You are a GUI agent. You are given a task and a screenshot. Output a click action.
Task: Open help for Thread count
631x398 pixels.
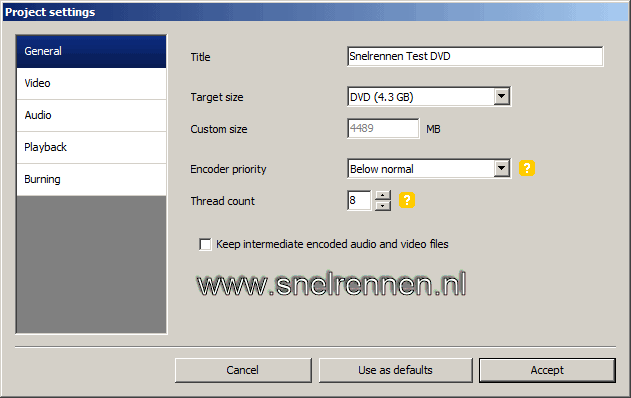tap(407, 200)
